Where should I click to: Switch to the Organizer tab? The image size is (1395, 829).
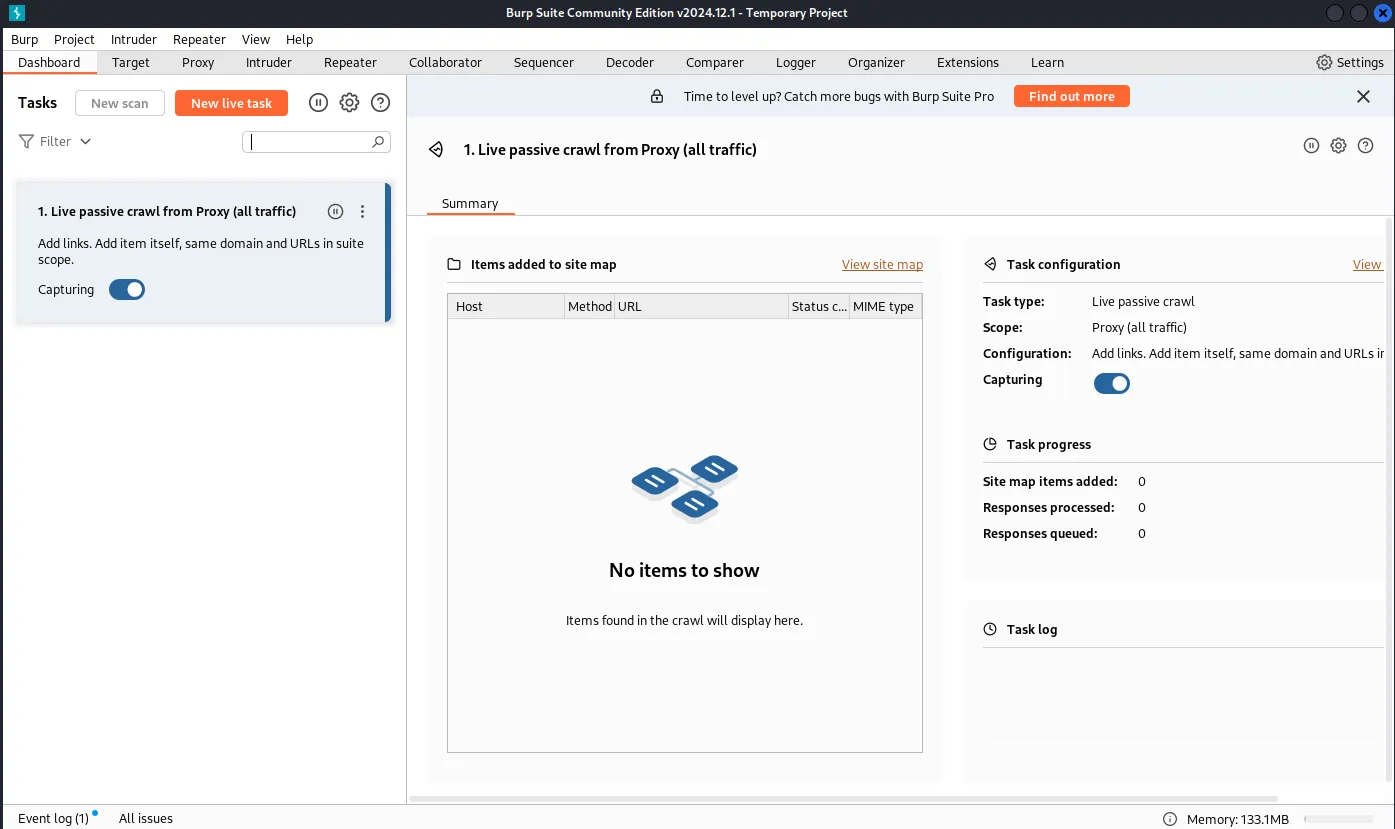(x=876, y=62)
